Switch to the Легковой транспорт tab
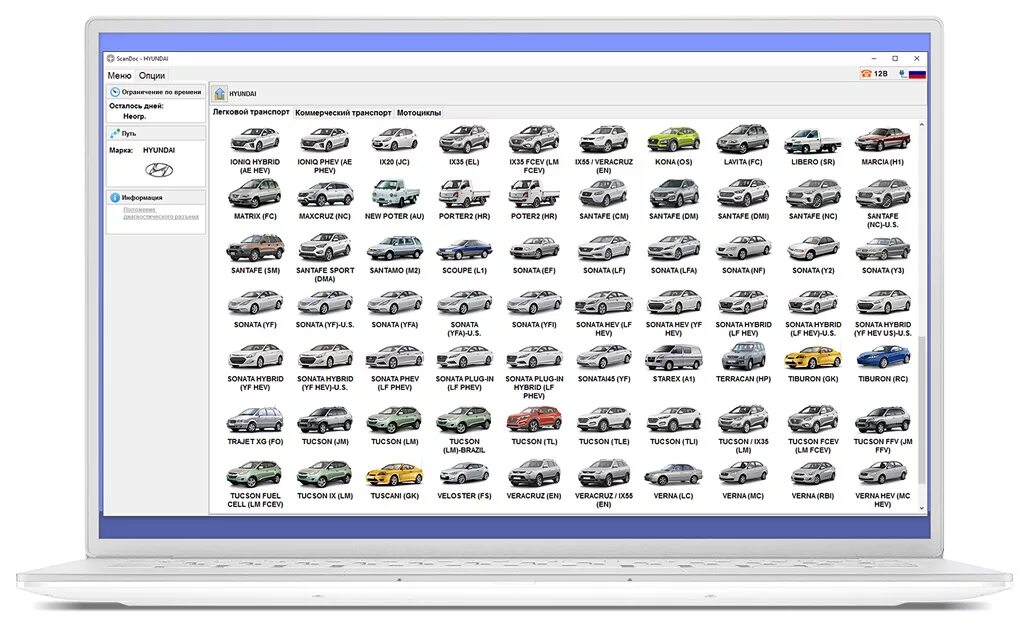This screenshot has height=626, width=1024. point(251,112)
